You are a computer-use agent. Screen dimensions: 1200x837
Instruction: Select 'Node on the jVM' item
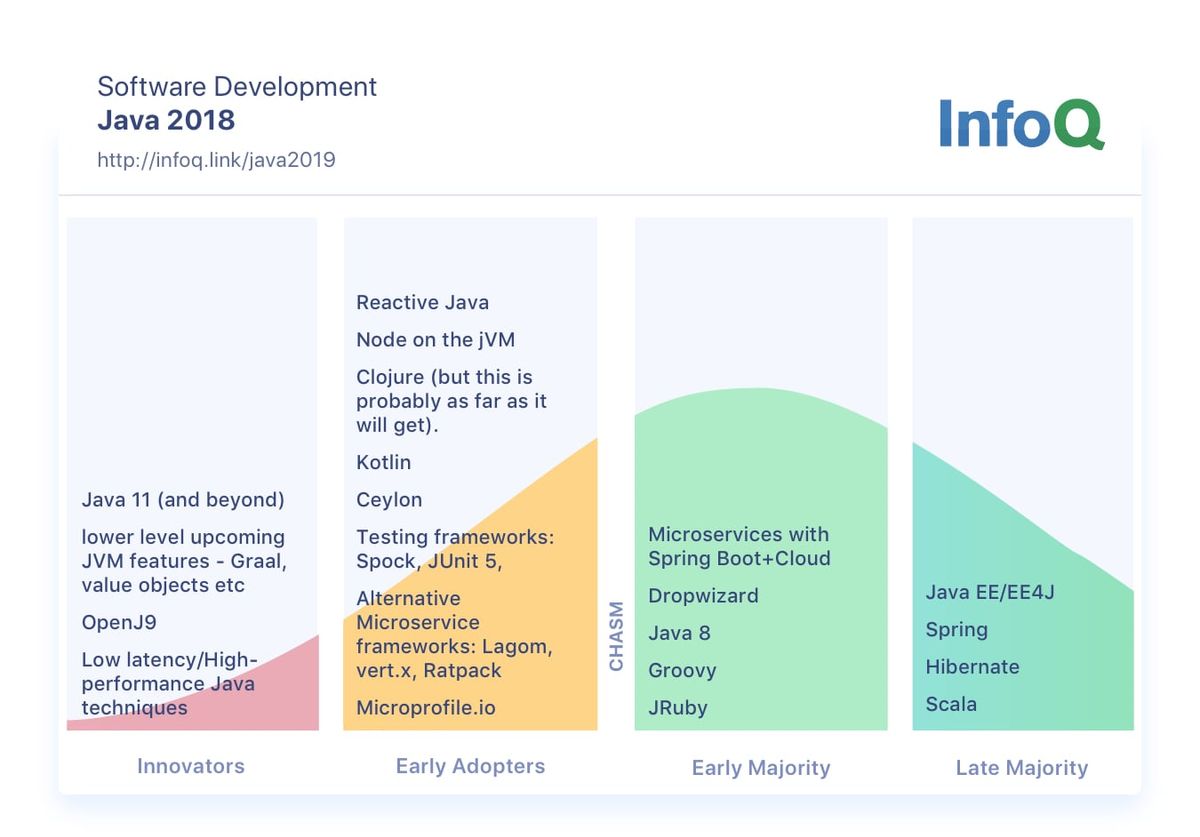[x=436, y=339]
